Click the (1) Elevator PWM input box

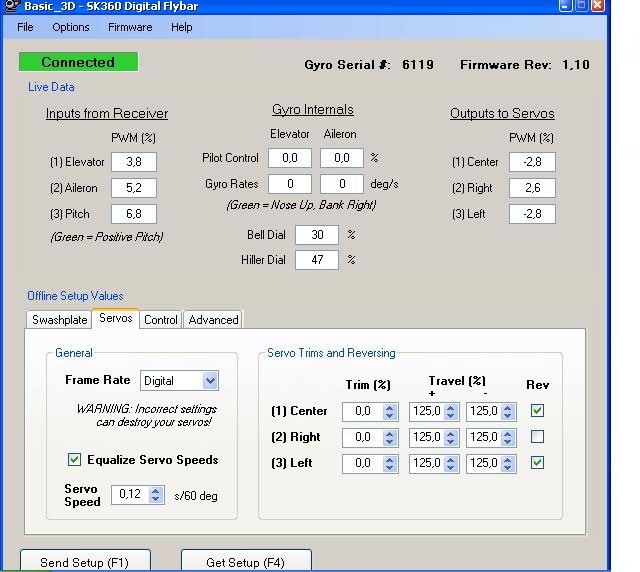tap(134, 162)
